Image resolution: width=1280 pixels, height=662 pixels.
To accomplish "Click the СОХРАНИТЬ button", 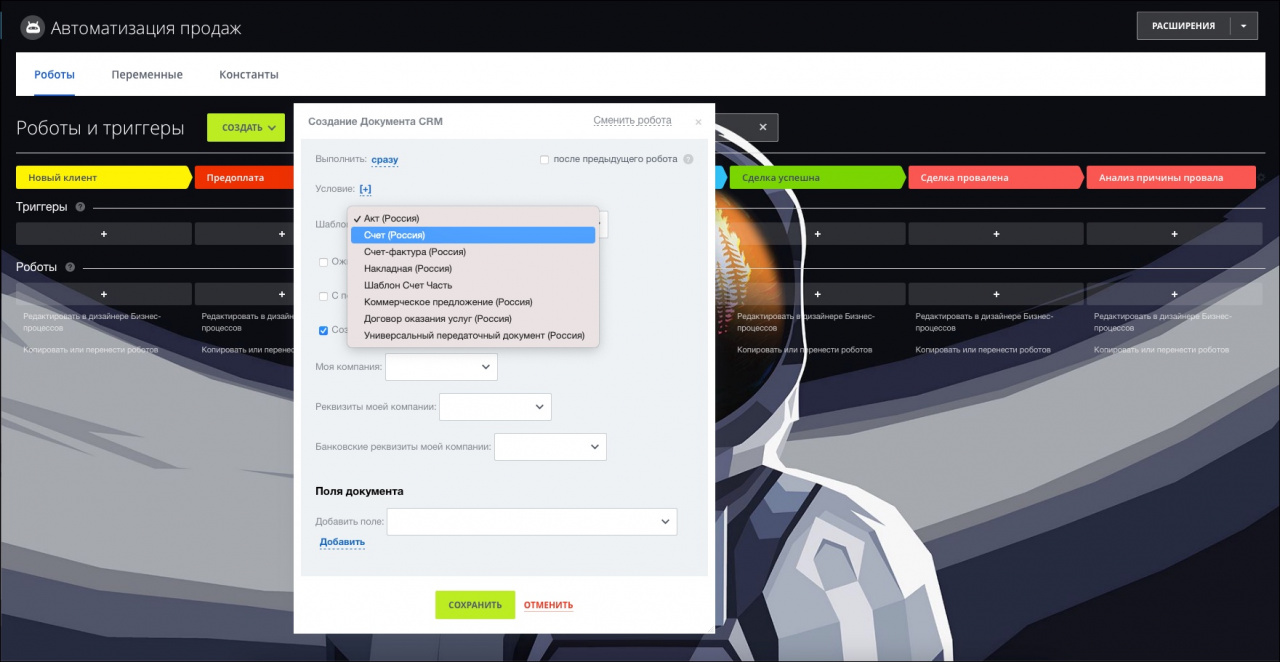I will tap(475, 605).
